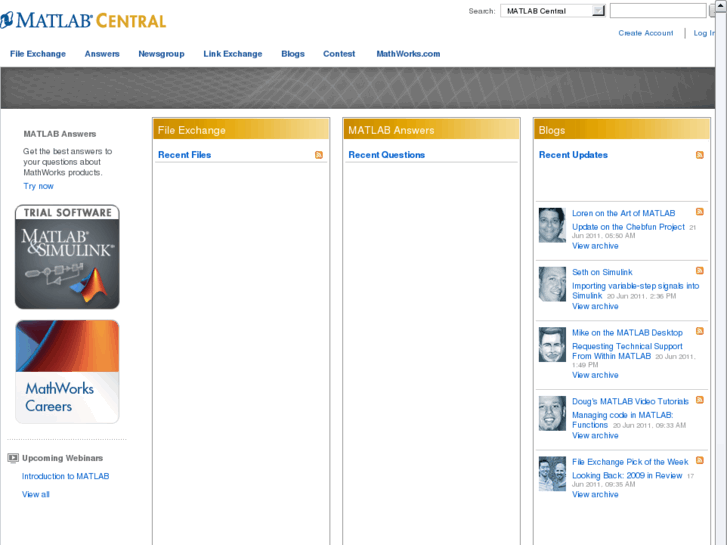The width and height of the screenshot is (727, 545).
Task: Click the File Exchange panel header
Action: click(241, 129)
